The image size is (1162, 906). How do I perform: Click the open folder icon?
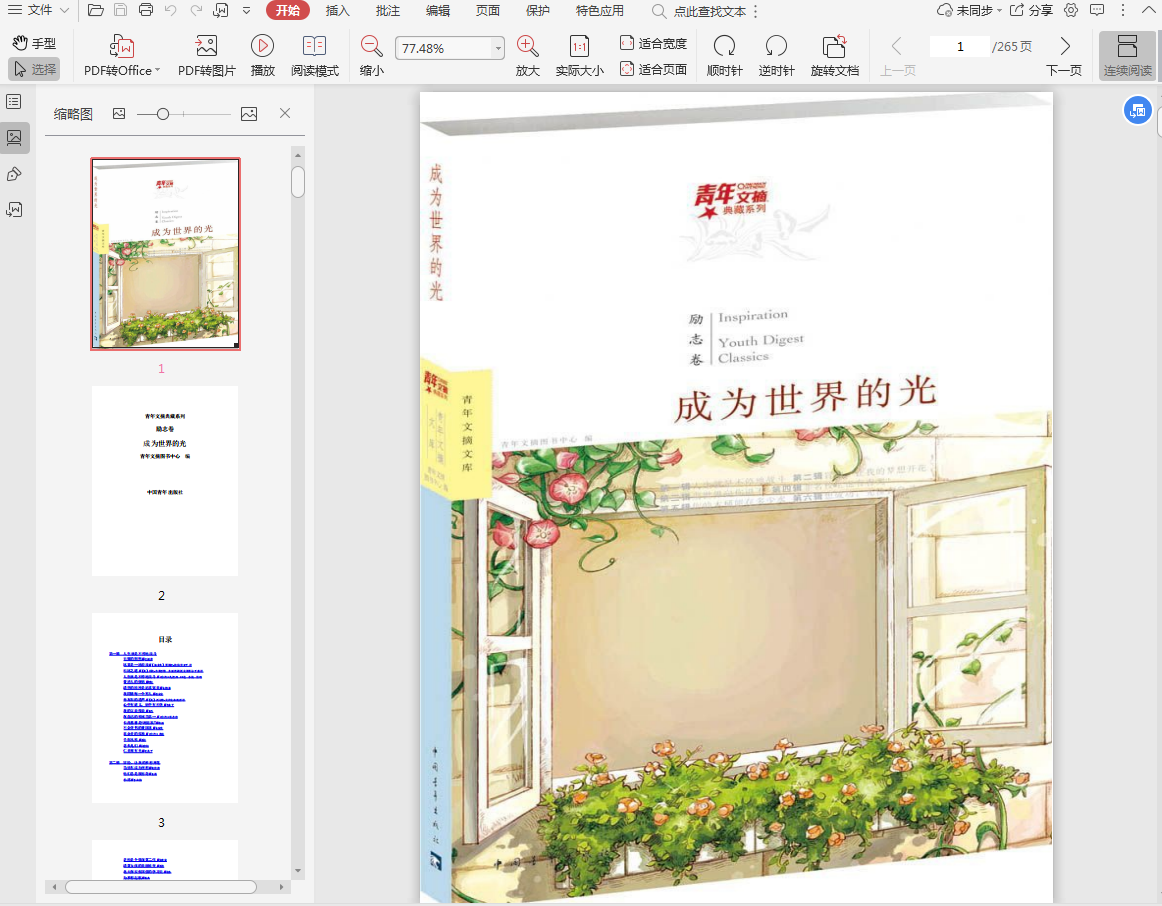tap(96, 10)
